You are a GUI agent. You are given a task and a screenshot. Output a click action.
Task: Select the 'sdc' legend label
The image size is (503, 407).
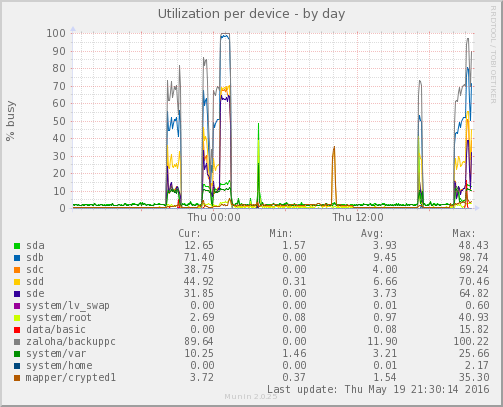click(x=35, y=270)
